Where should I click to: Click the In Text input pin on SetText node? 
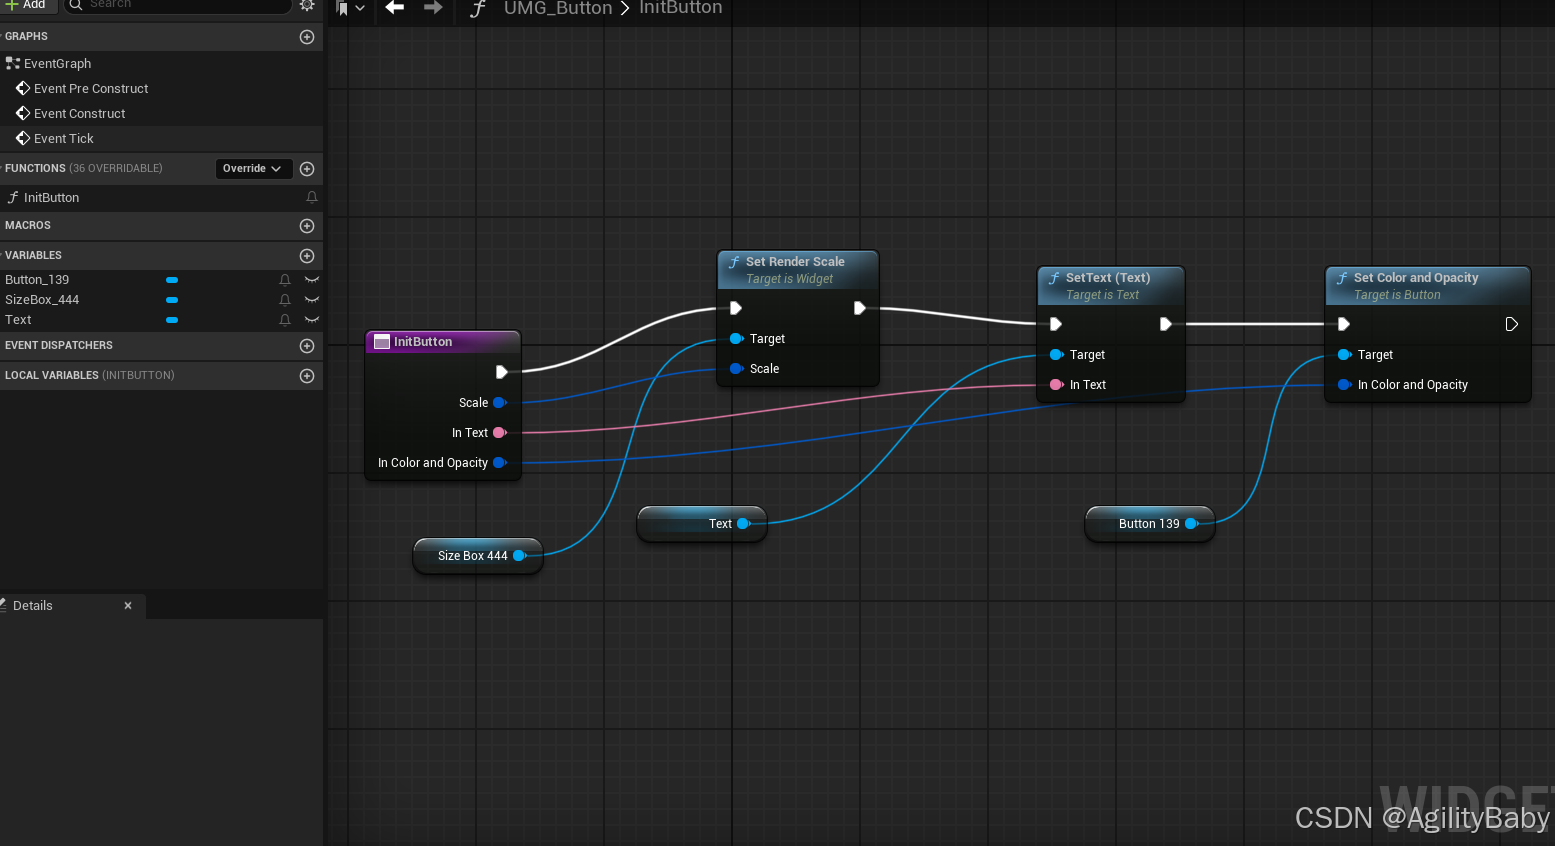pos(1057,385)
